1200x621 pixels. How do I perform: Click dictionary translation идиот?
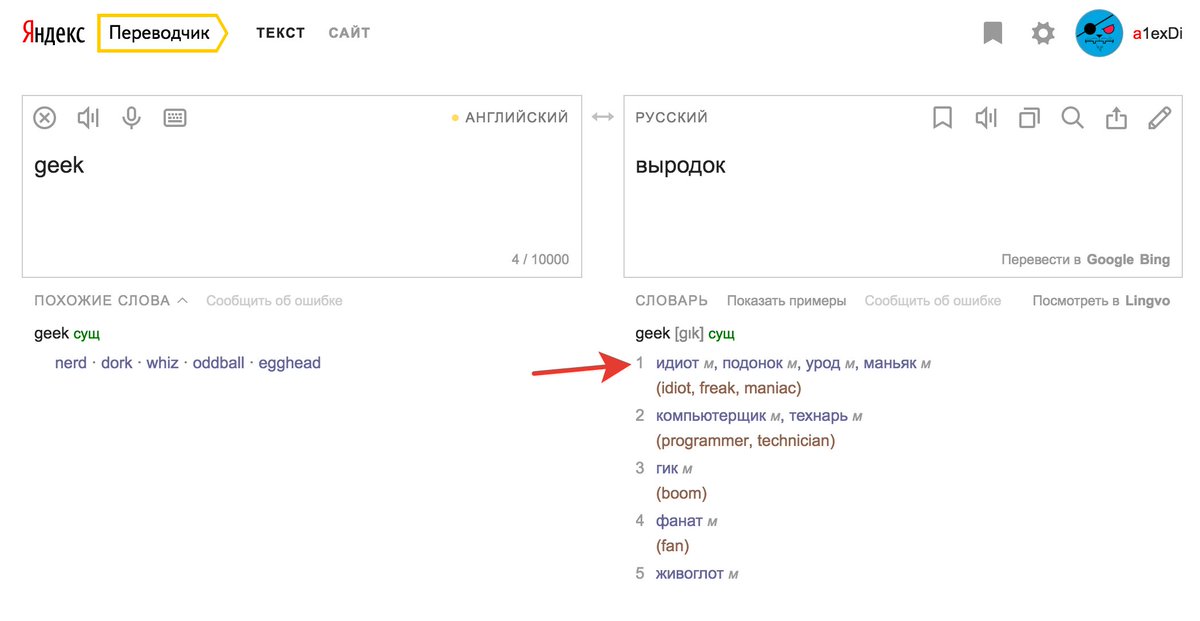click(677, 363)
